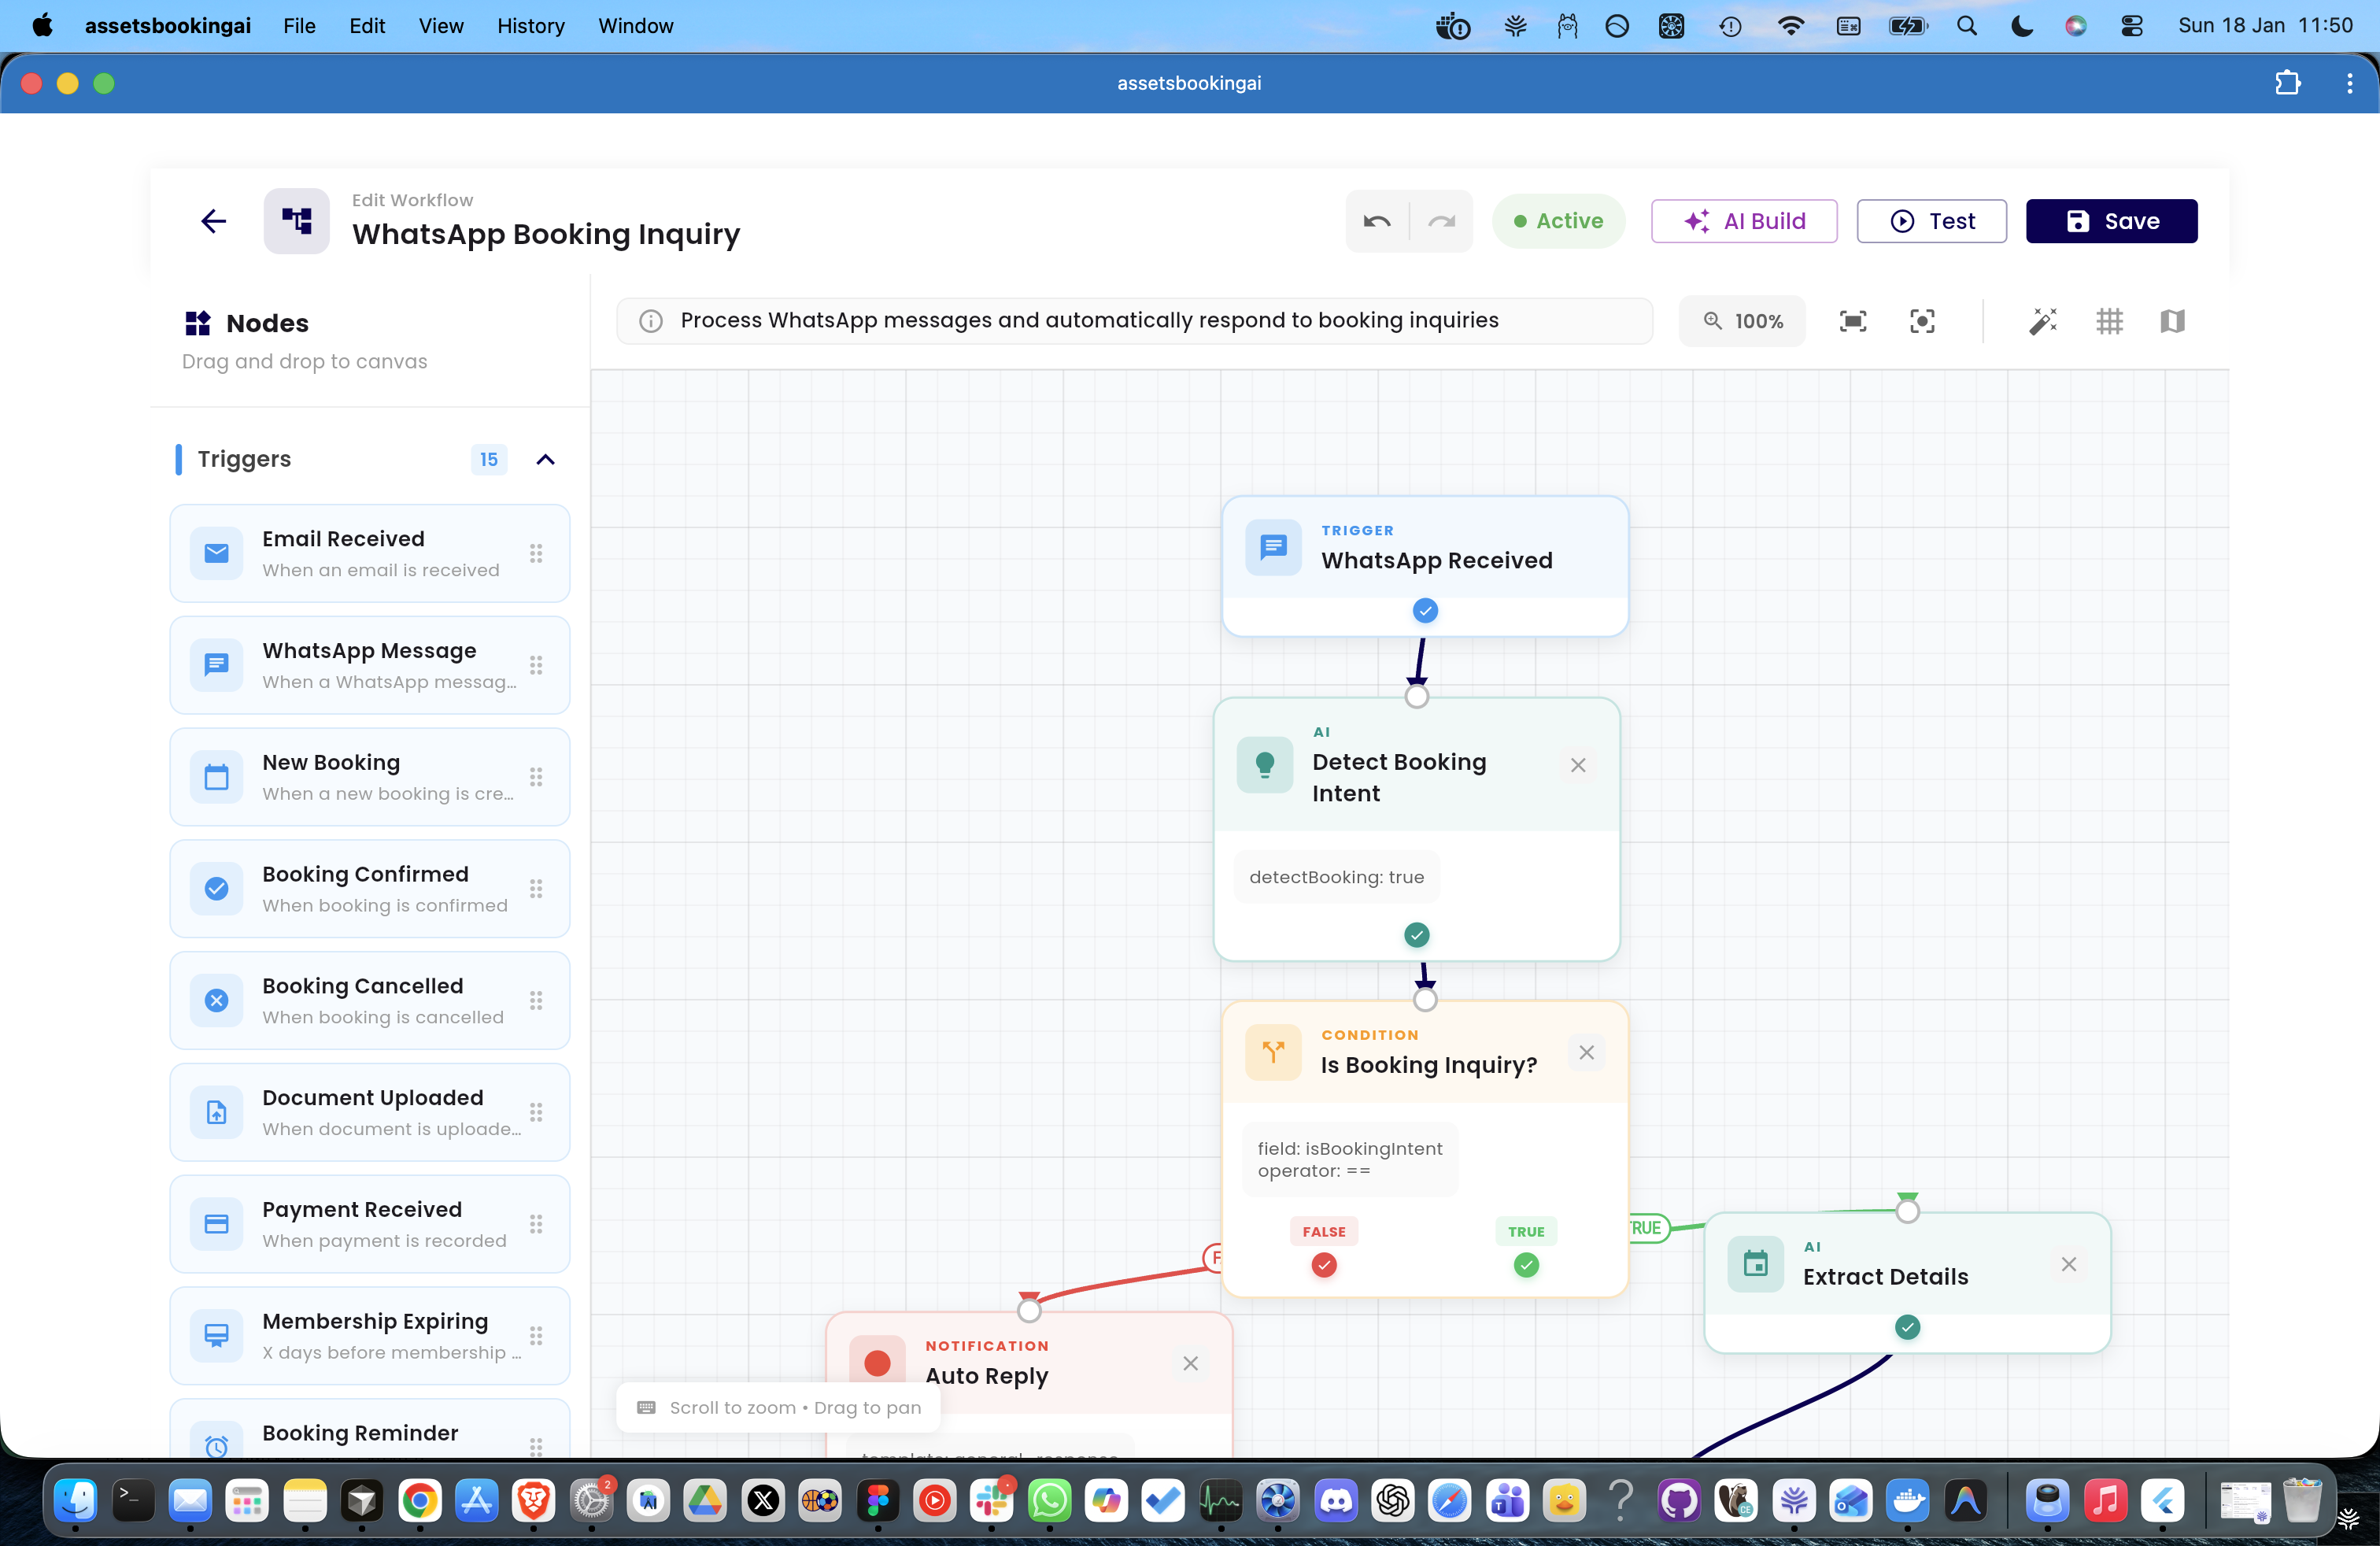Open the History menu
The image size is (2380, 1546).
pyautogui.click(x=530, y=26)
